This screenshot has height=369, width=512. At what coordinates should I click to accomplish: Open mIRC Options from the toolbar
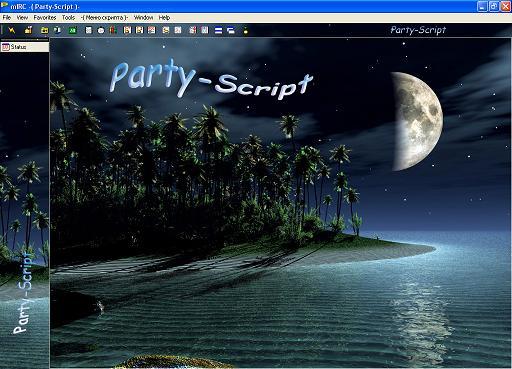pyautogui.click(x=29, y=30)
